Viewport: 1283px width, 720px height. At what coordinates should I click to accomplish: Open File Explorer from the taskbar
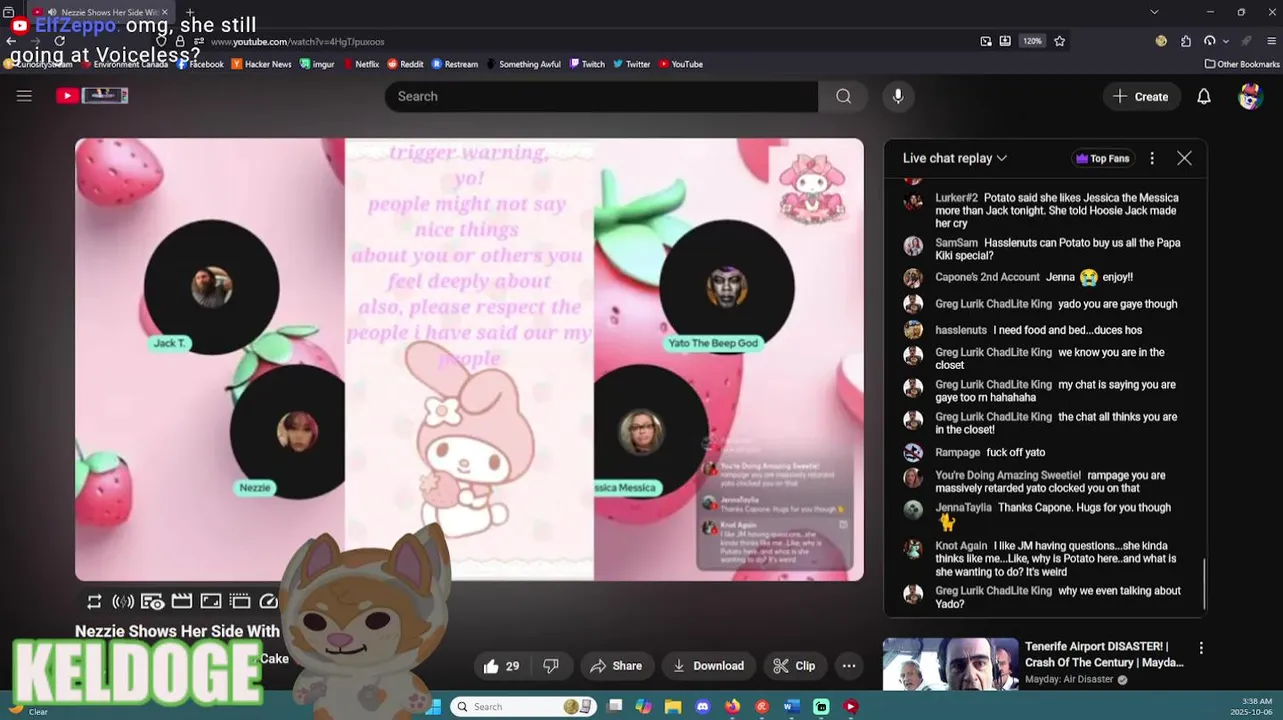tap(673, 706)
